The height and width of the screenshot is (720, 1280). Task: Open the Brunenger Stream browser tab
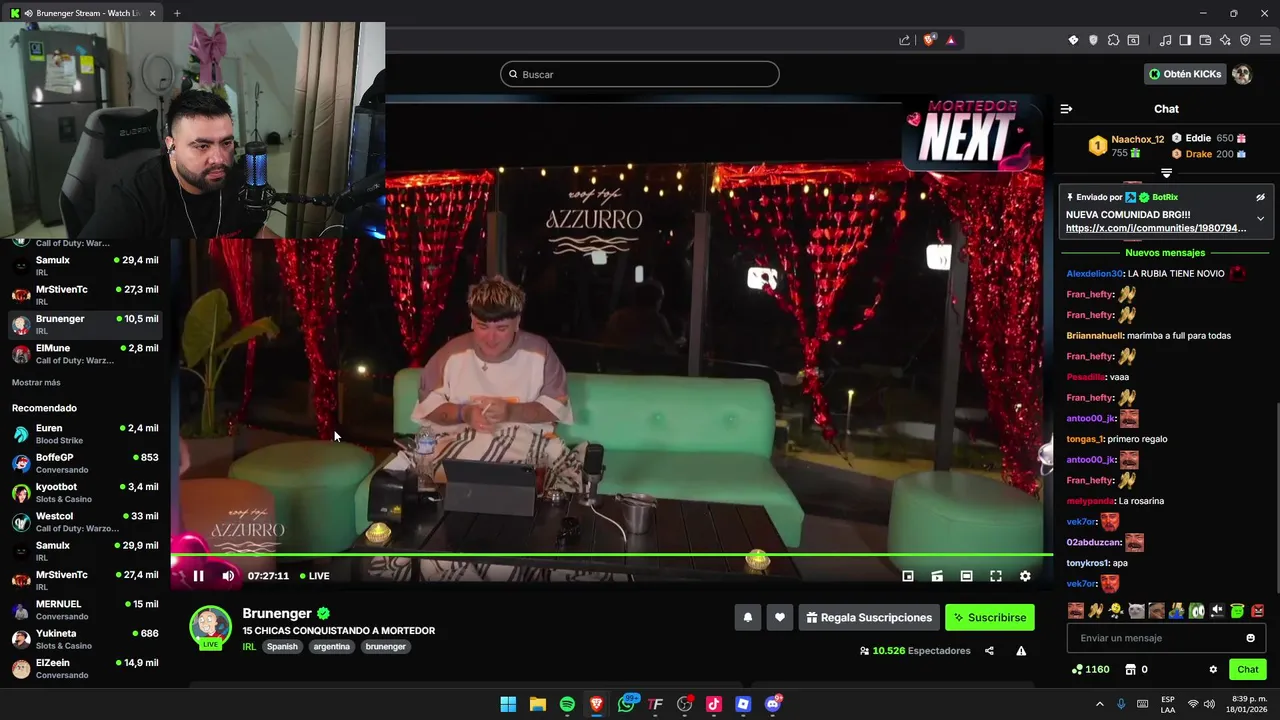(82, 13)
